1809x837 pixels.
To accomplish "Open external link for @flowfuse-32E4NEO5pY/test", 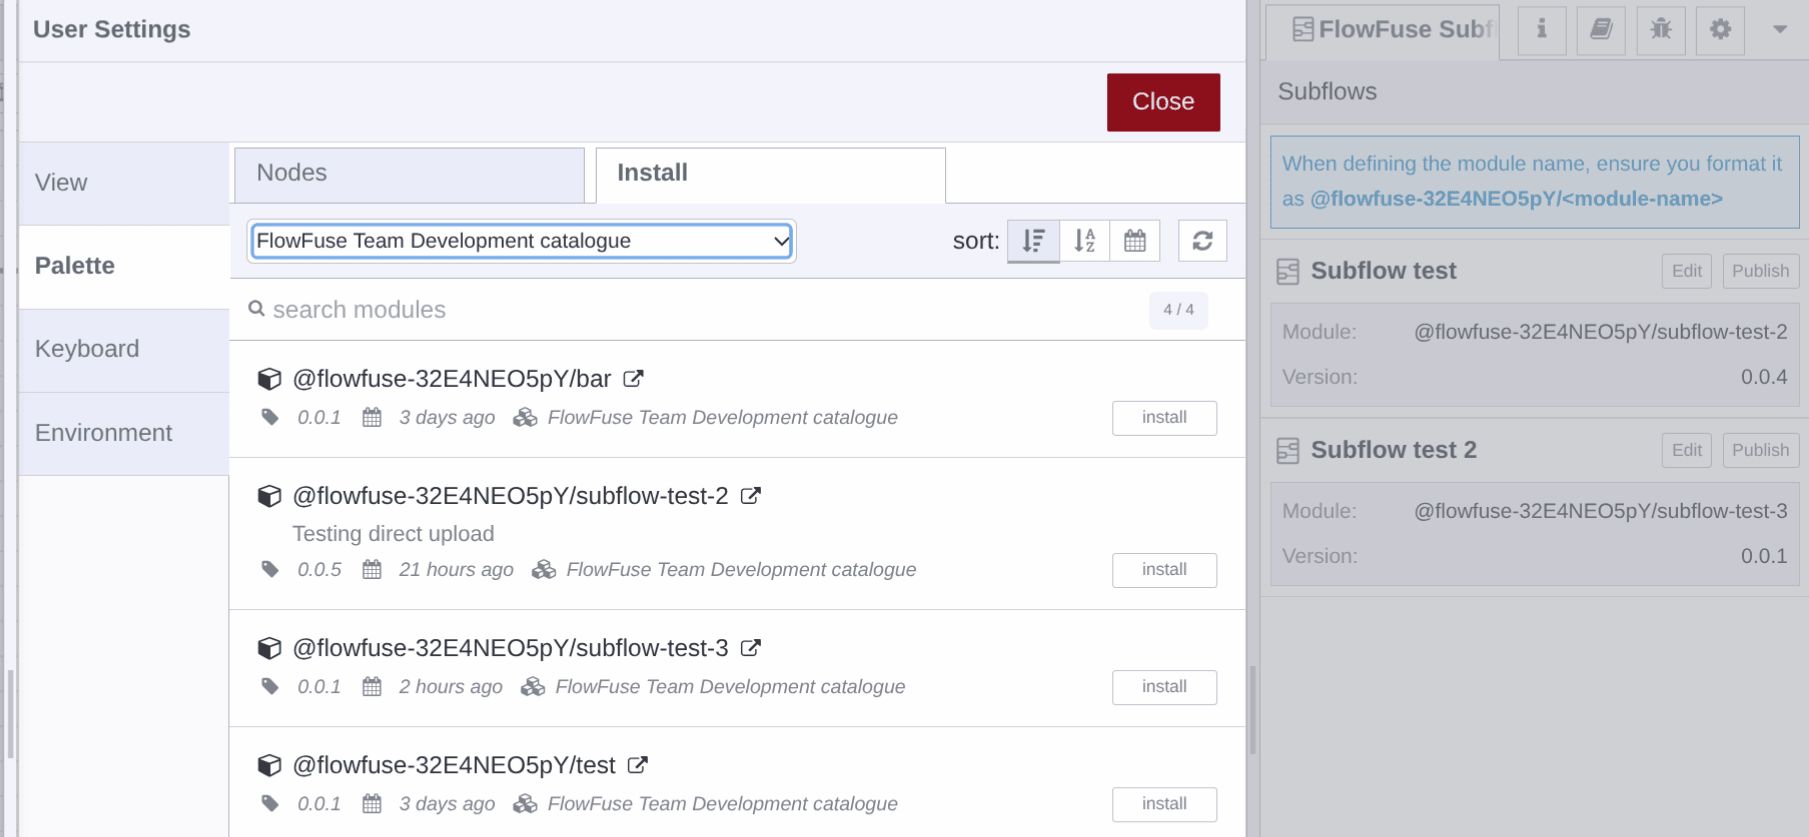I will coord(637,765).
